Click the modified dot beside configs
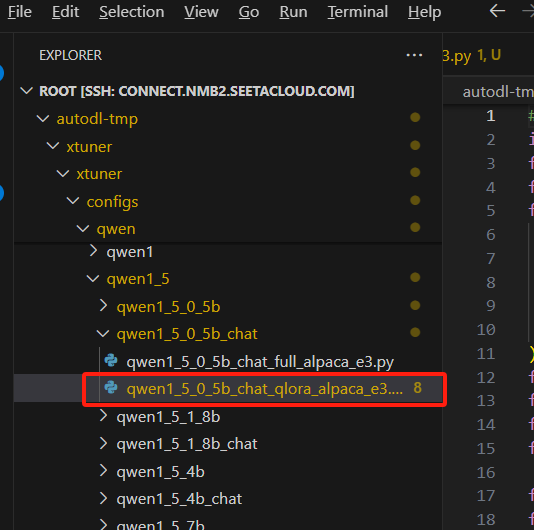The height and width of the screenshot is (530, 534). pos(415,200)
